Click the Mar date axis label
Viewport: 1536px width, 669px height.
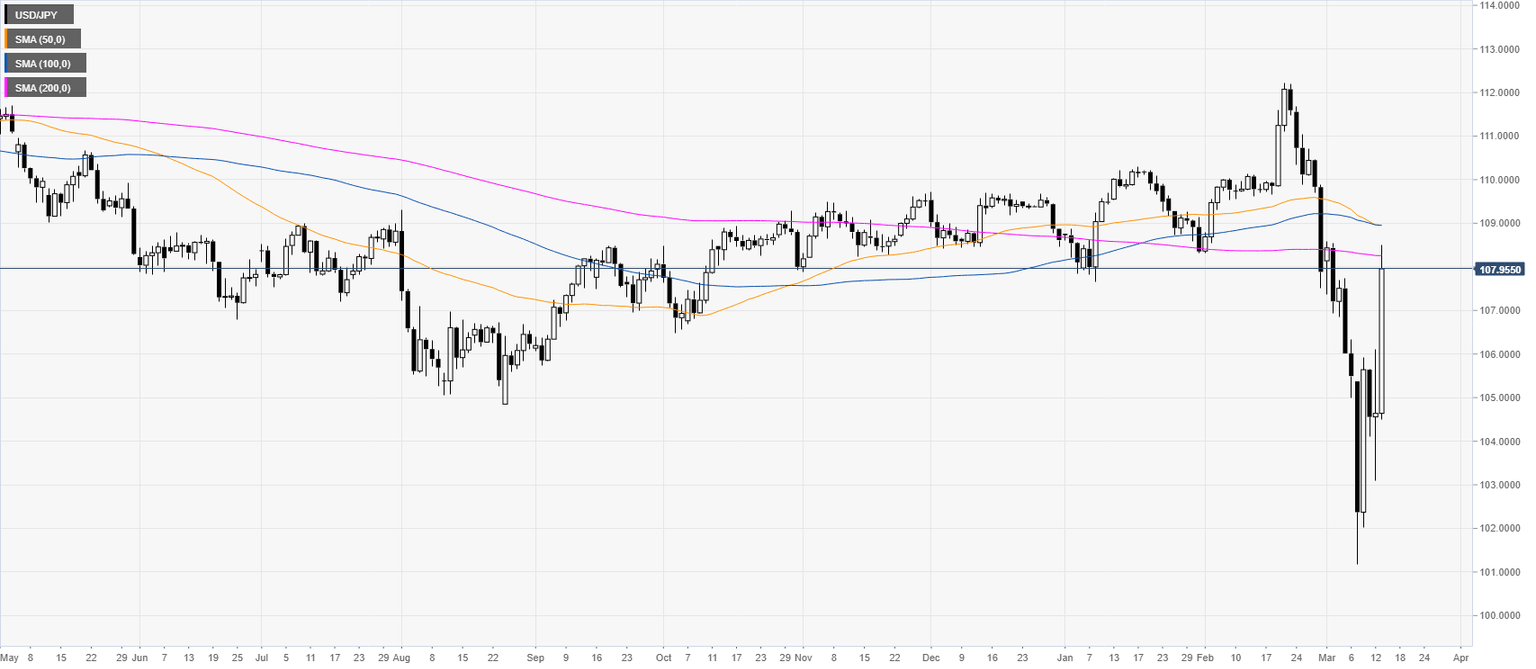pos(1325,659)
